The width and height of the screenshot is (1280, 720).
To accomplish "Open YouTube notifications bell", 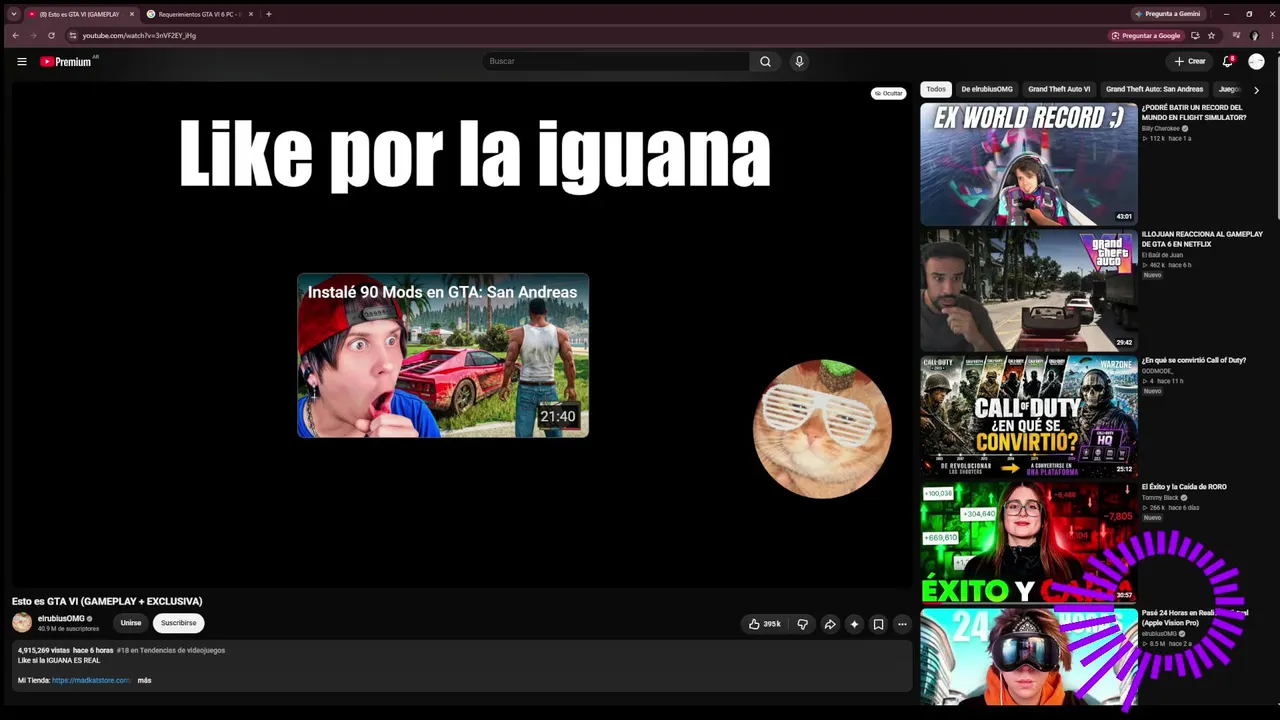I will (x=1228, y=61).
